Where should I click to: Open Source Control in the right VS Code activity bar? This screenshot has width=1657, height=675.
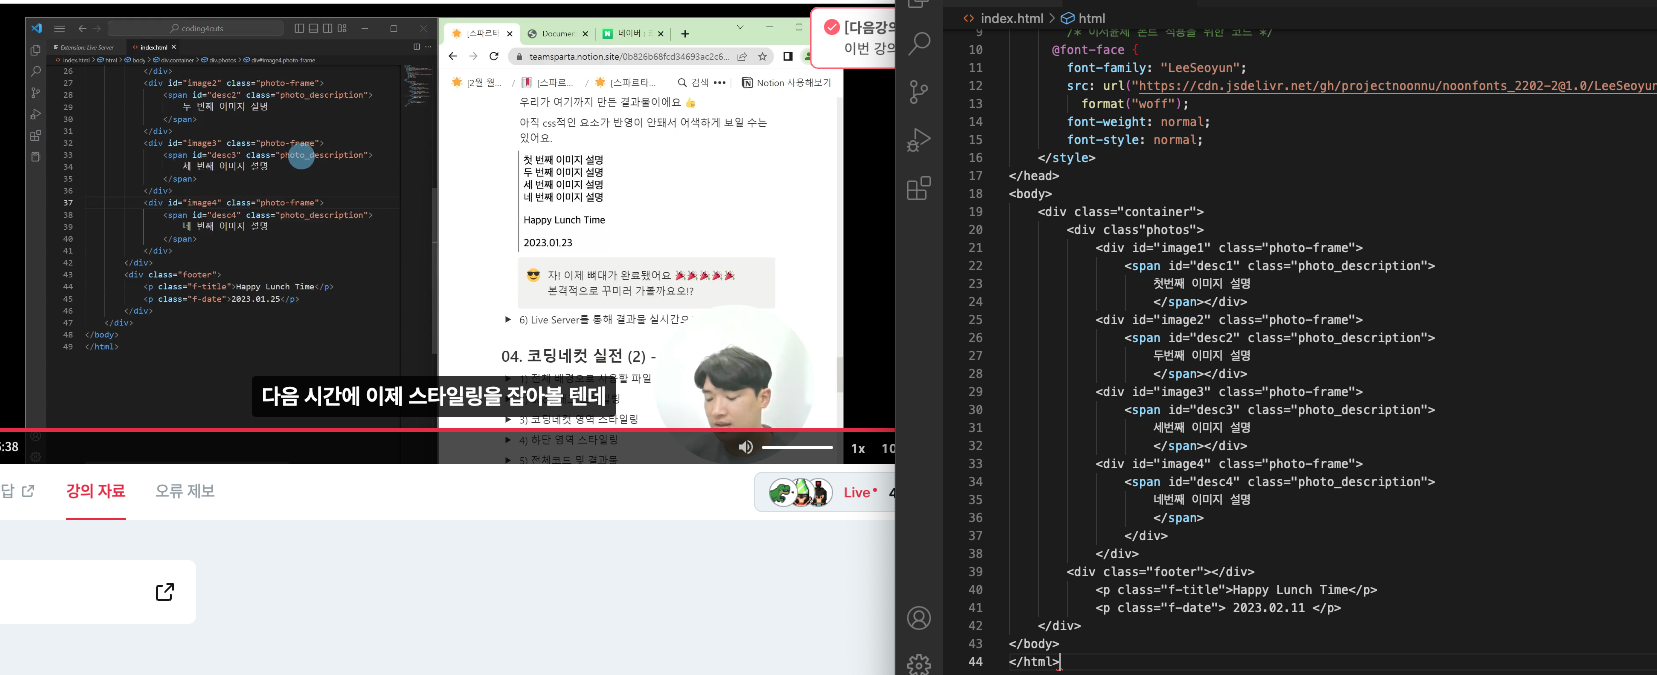(919, 92)
